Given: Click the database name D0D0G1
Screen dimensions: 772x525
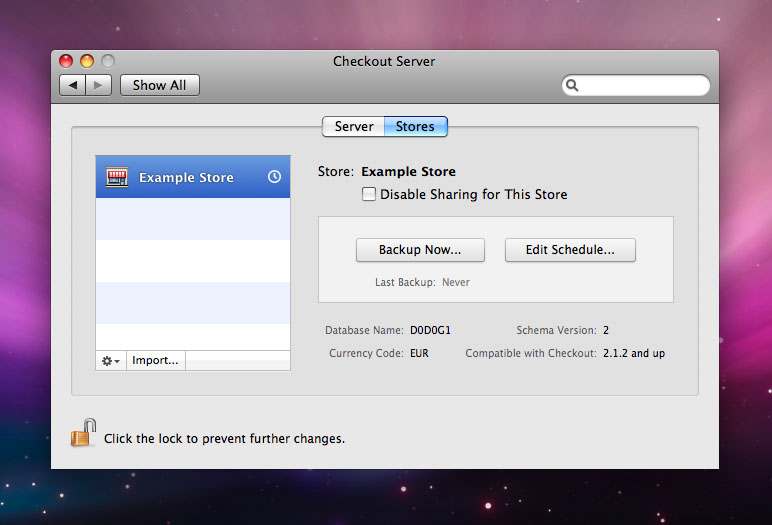Looking at the screenshot, I should (430, 330).
